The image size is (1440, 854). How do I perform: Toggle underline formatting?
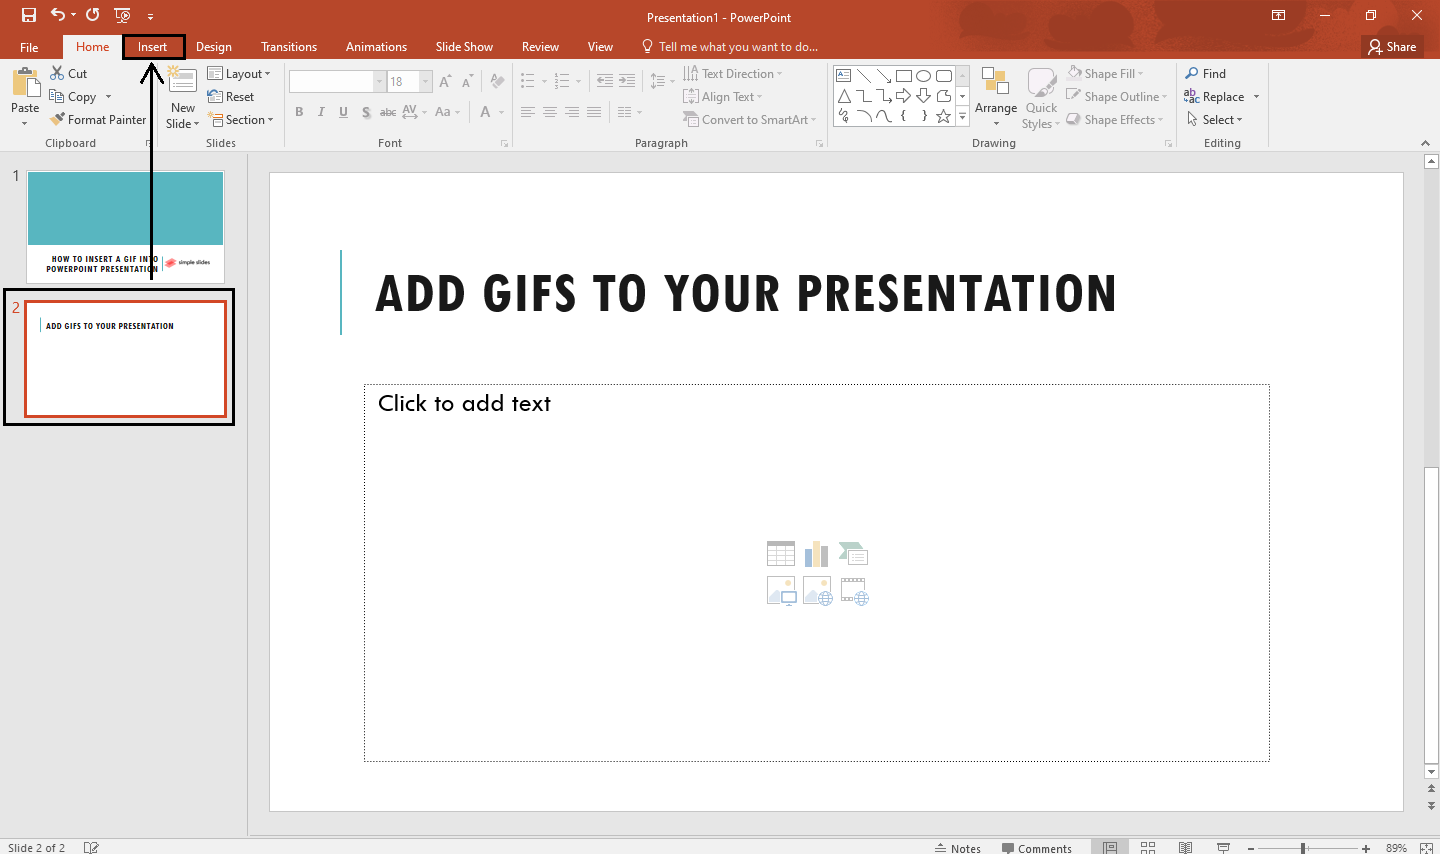pos(343,112)
